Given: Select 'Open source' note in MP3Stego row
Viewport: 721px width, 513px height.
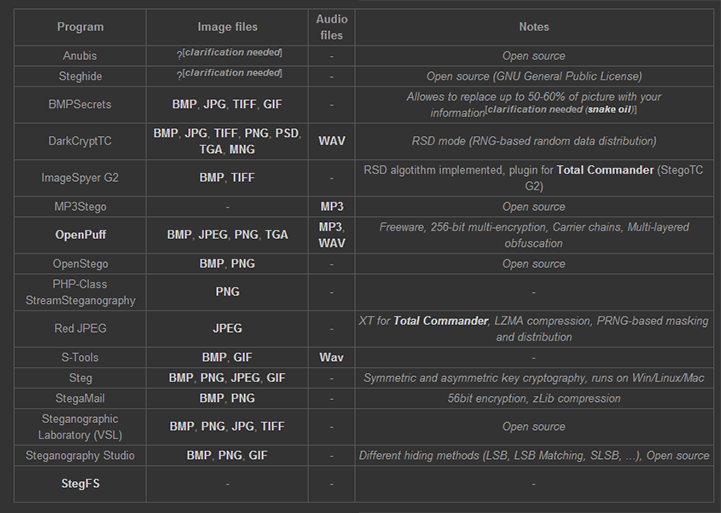Looking at the screenshot, I should (534, 207).
